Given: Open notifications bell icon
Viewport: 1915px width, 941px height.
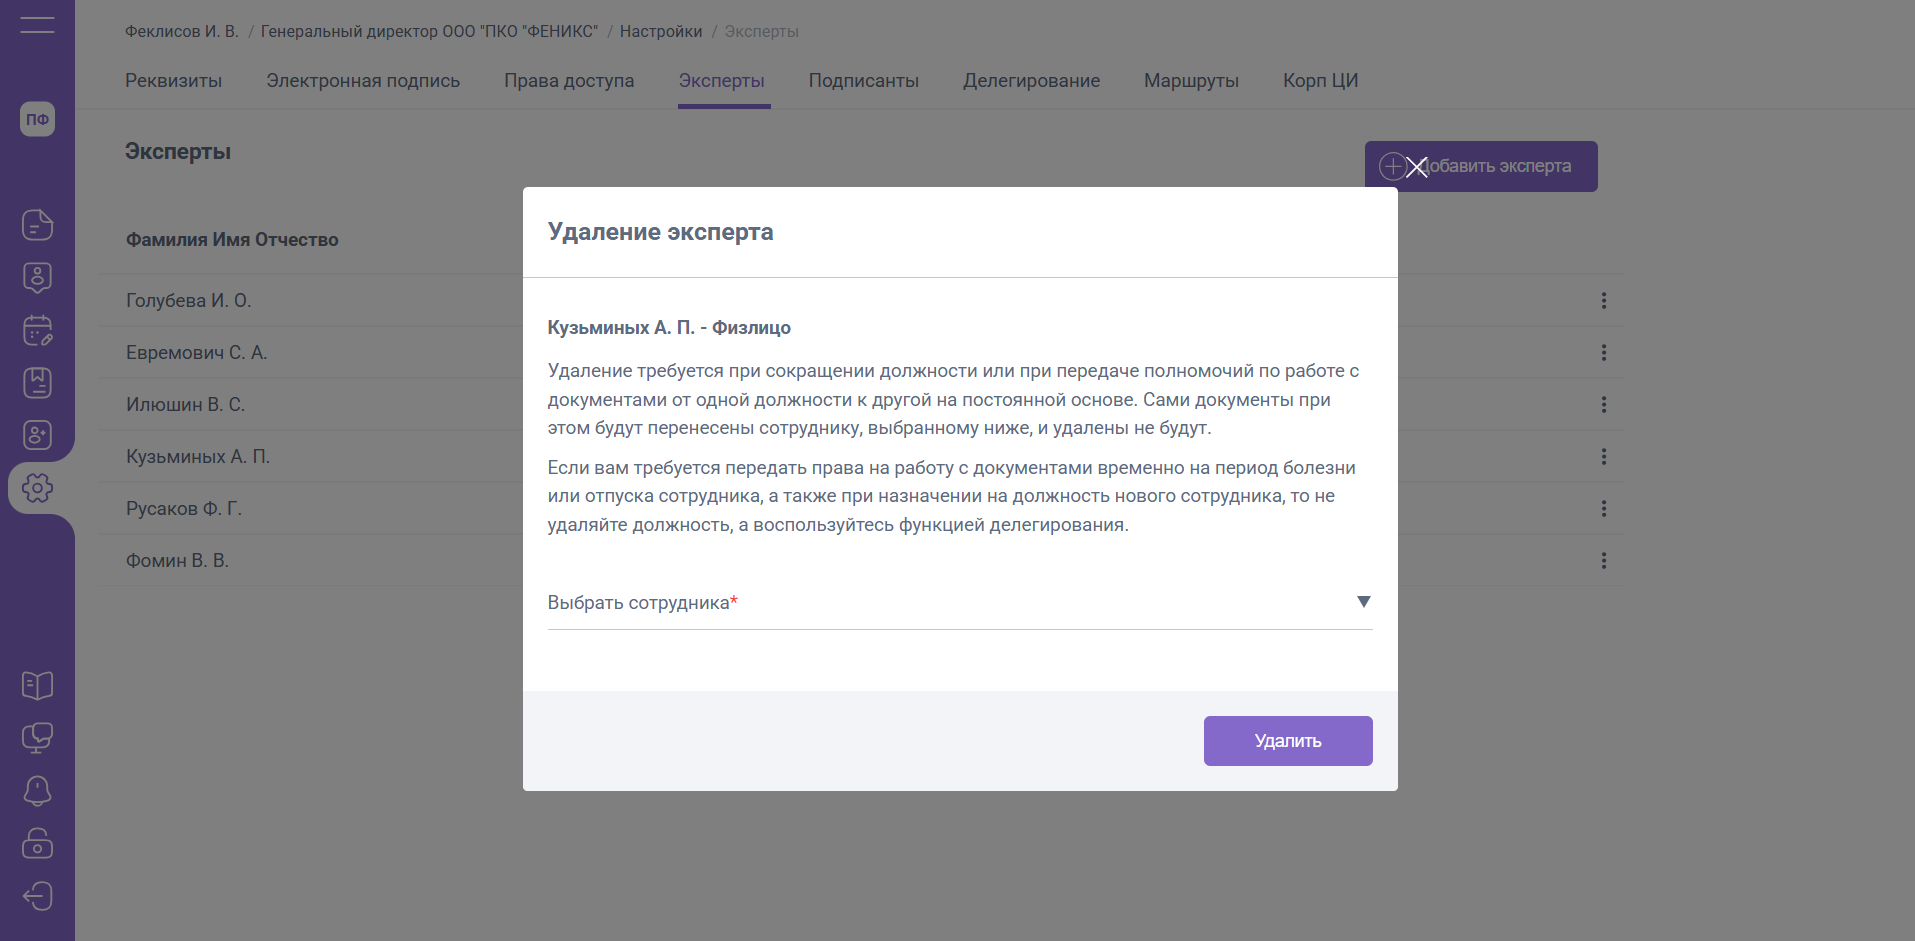Looking at the screenshot, I should point(37,791).
